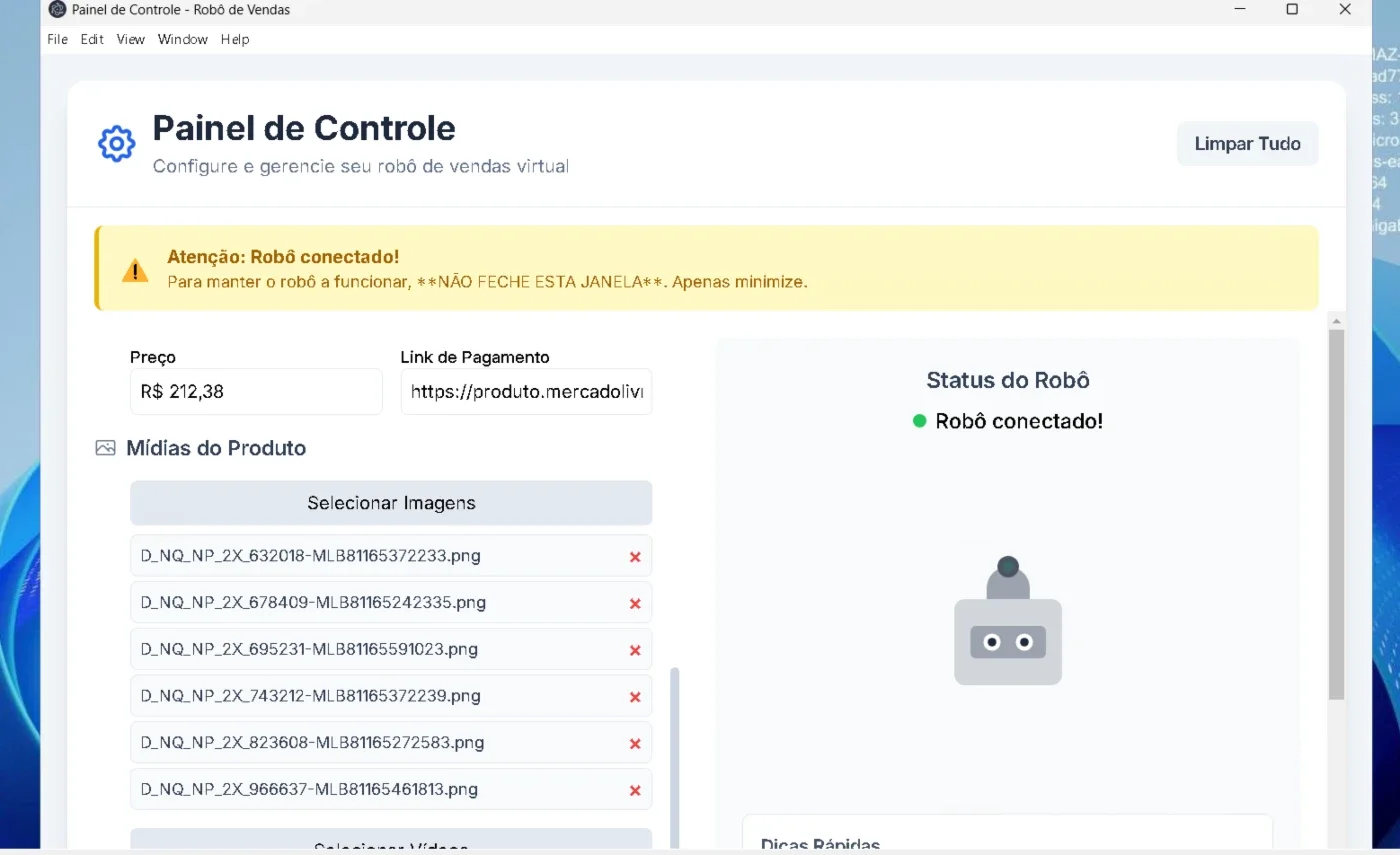Click the Limpar Tudo button
This screenshot has height=855, width=1400.
point(1247,143)
